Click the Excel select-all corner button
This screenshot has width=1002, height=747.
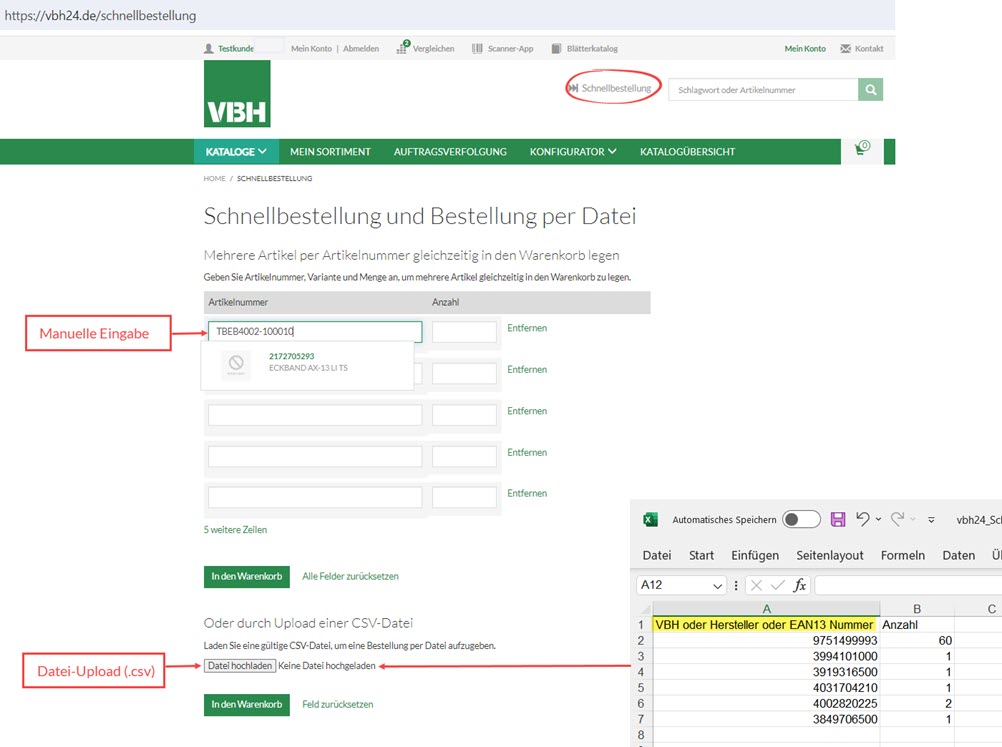[645, 609]
